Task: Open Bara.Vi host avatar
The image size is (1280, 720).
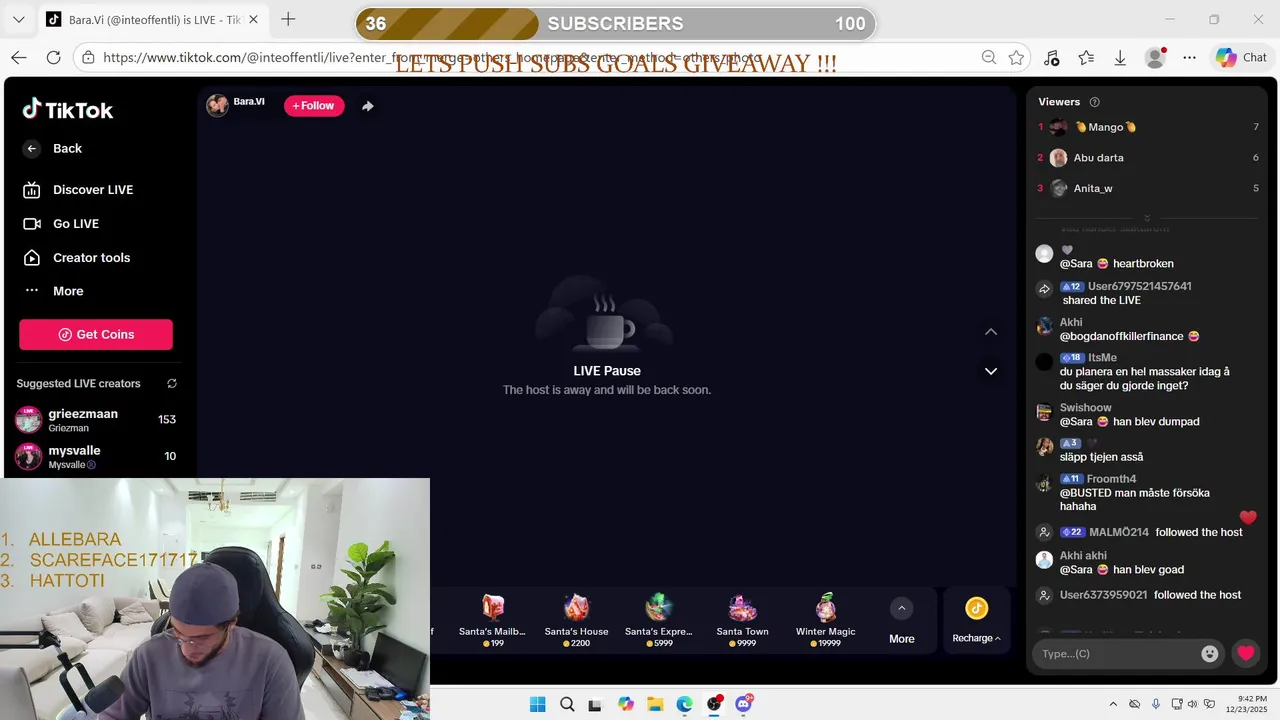Action: click(217, 105)
